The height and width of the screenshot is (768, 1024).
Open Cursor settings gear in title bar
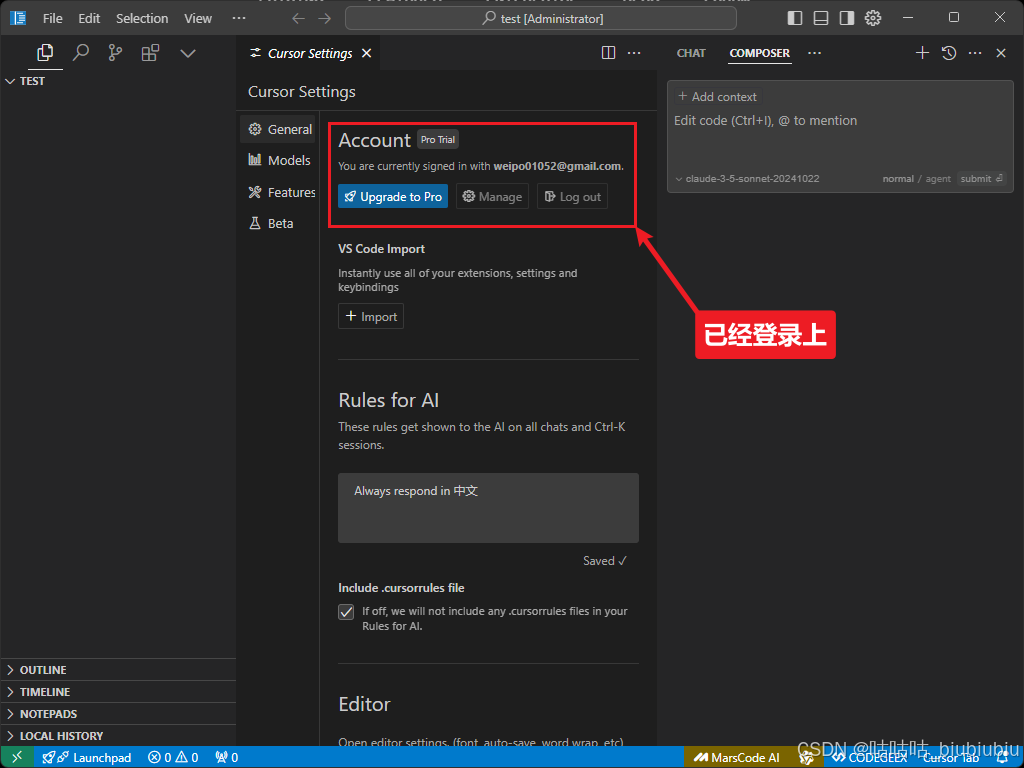[873, 18]
